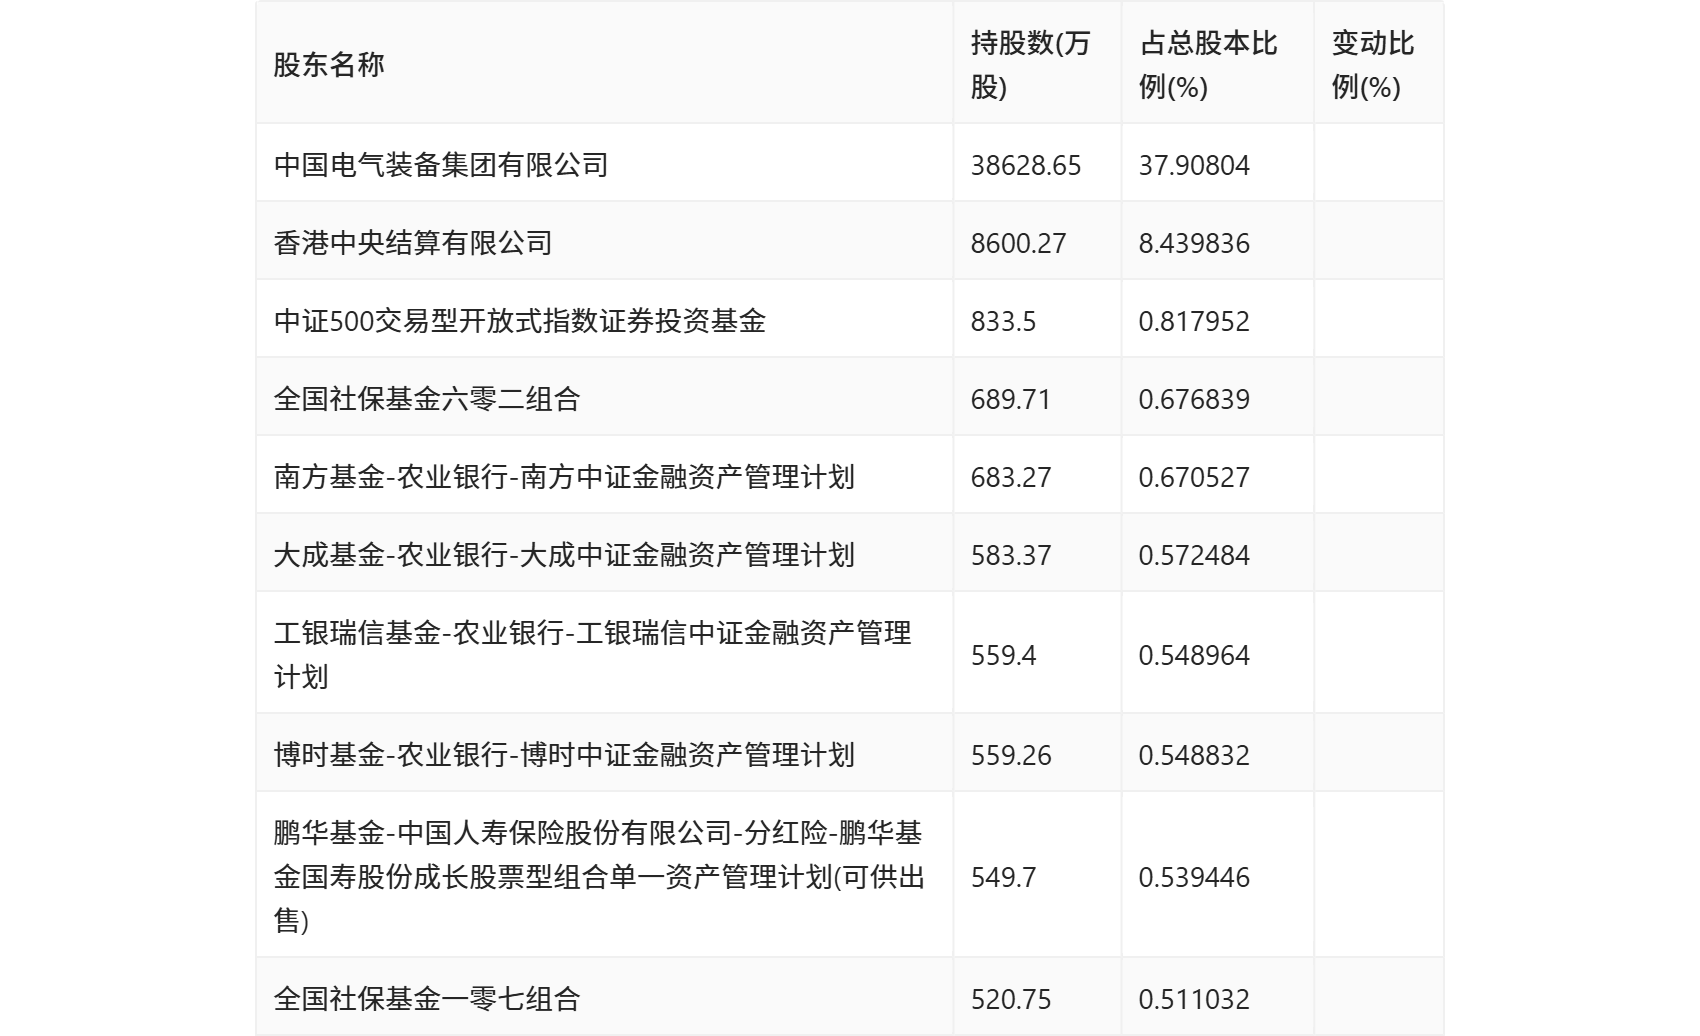Select shareholder 中国电气装备集团有限公司
The width and height of the screenshot is (1700, 1036).
point(441,165)
